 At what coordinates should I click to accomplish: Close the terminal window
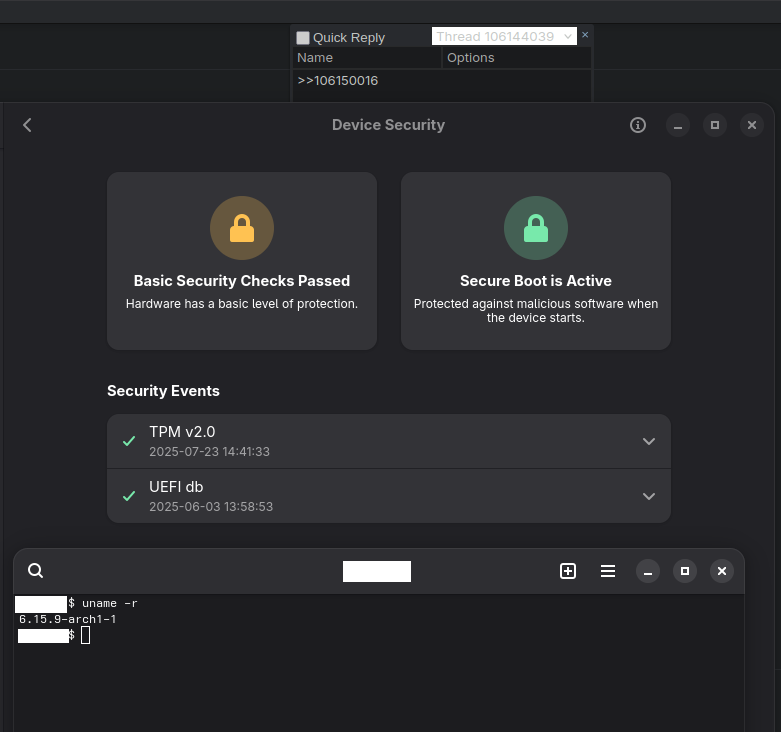(x=722, y=571)
